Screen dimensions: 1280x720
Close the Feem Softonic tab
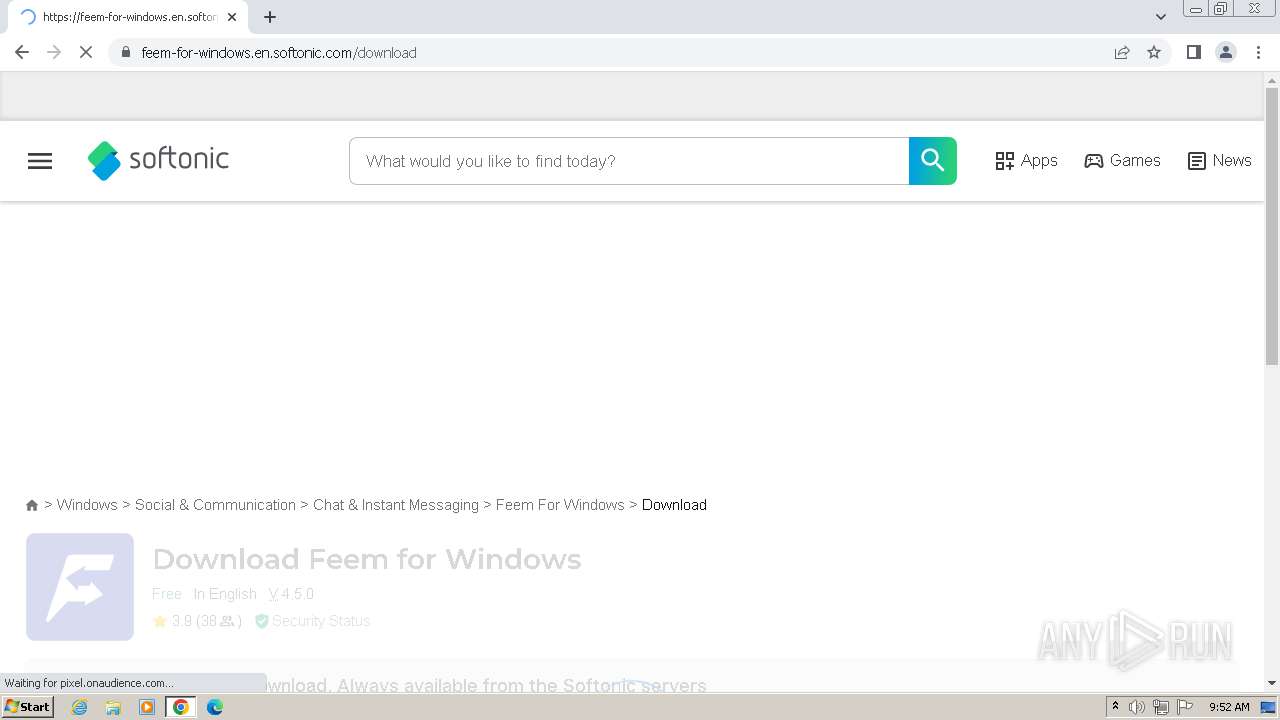tap(232, 17)
